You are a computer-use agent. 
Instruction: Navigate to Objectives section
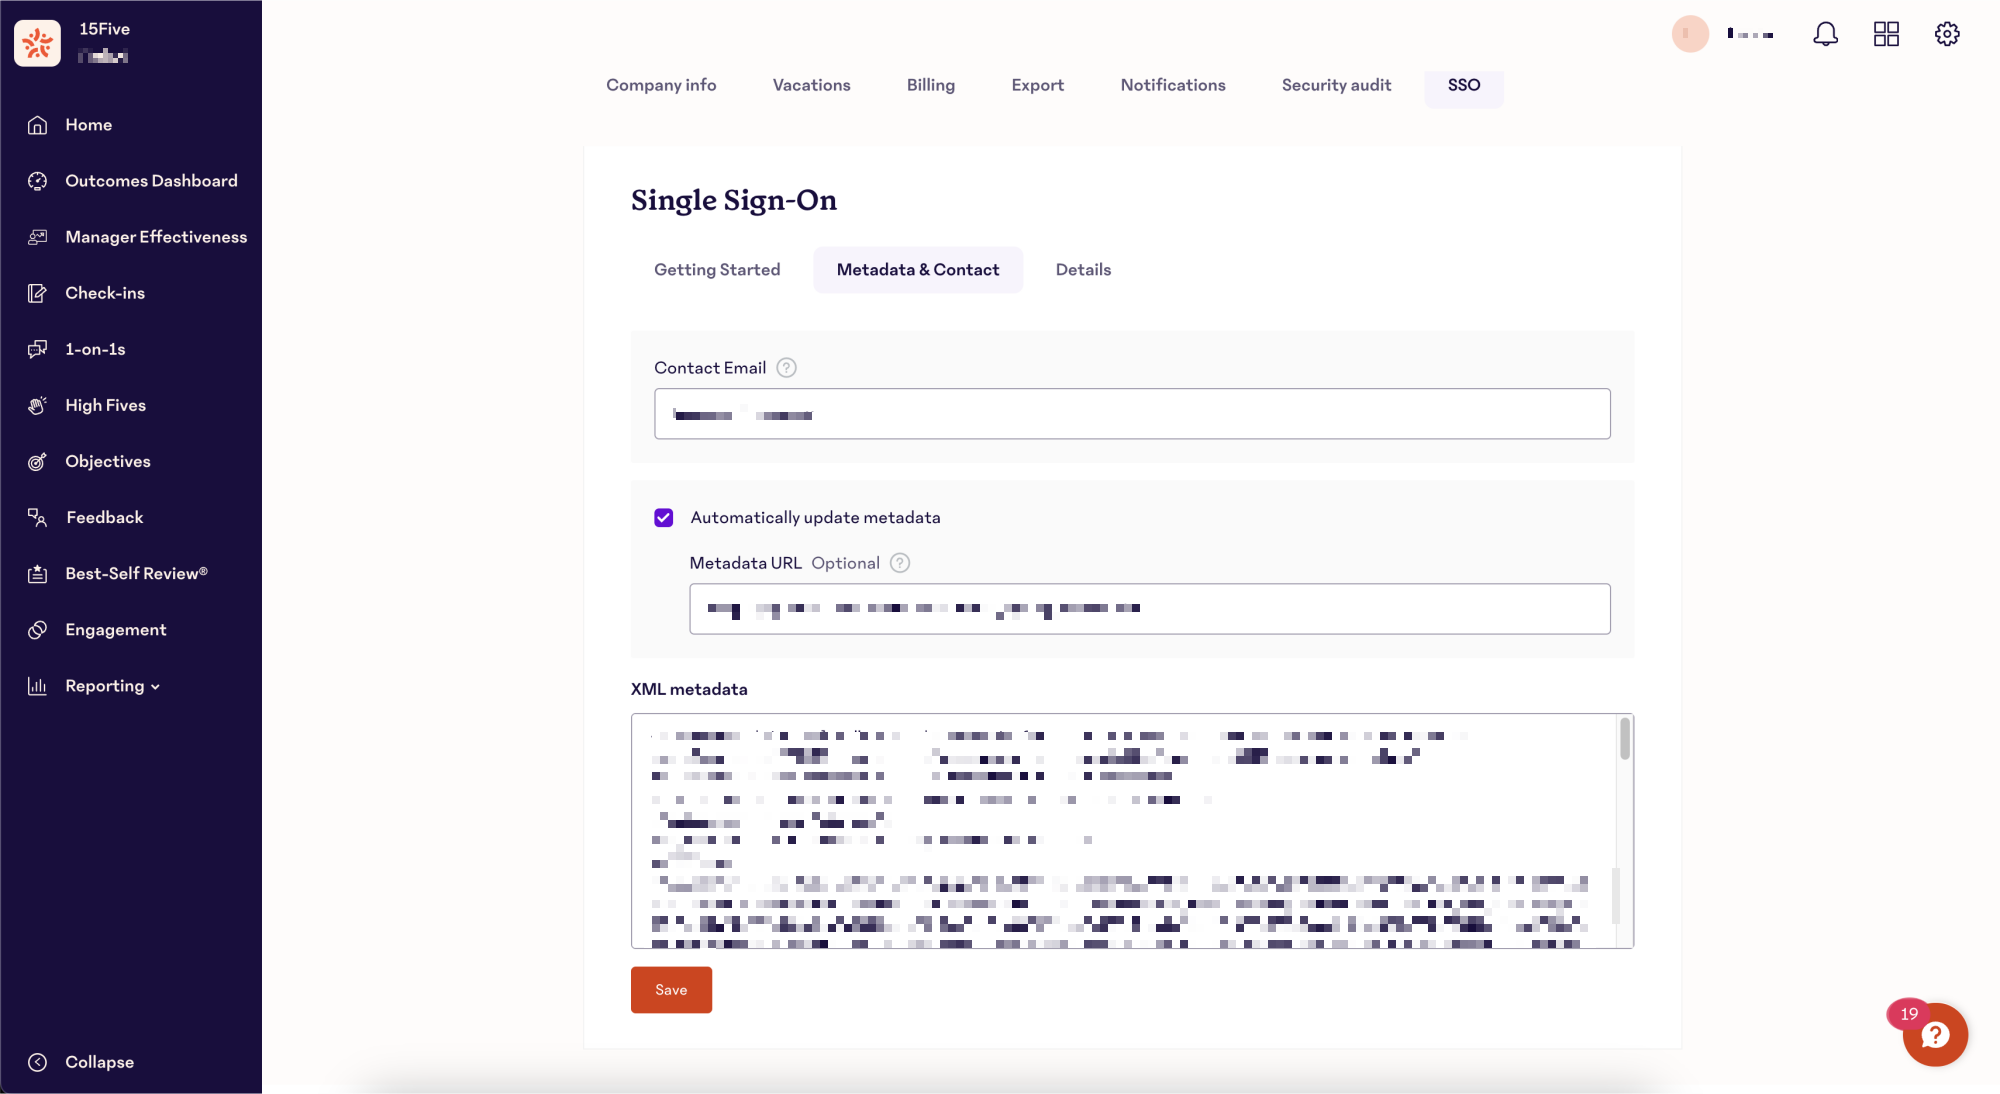click(108, 461)
